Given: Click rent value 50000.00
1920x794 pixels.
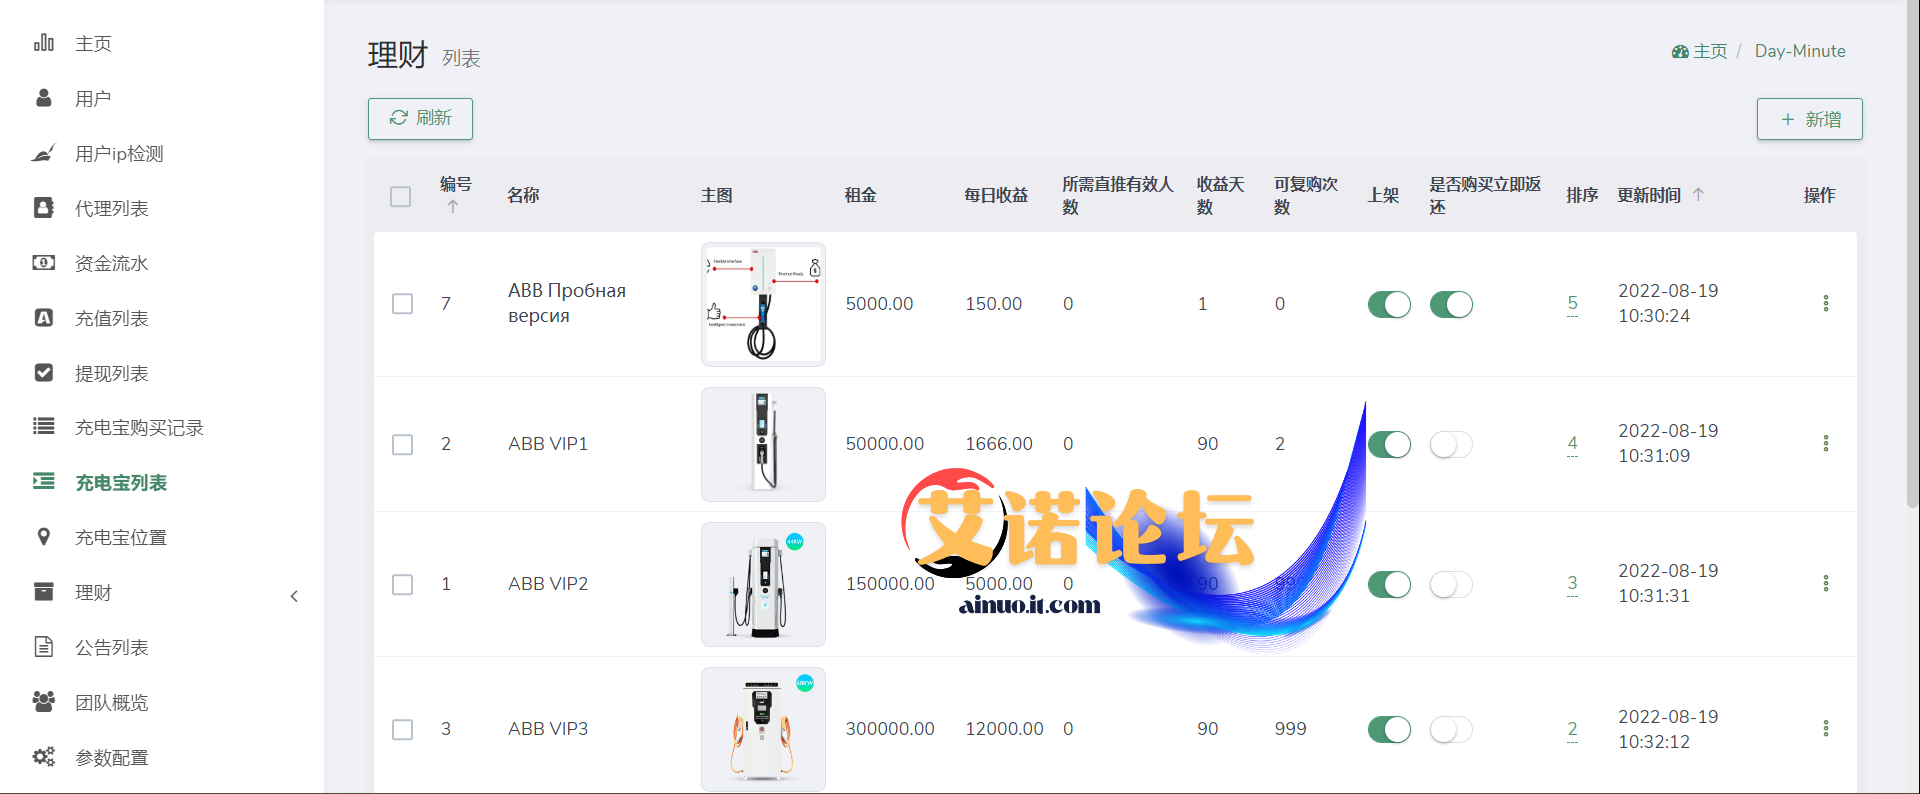Looking at the screenshot, I should coord(885,444).
